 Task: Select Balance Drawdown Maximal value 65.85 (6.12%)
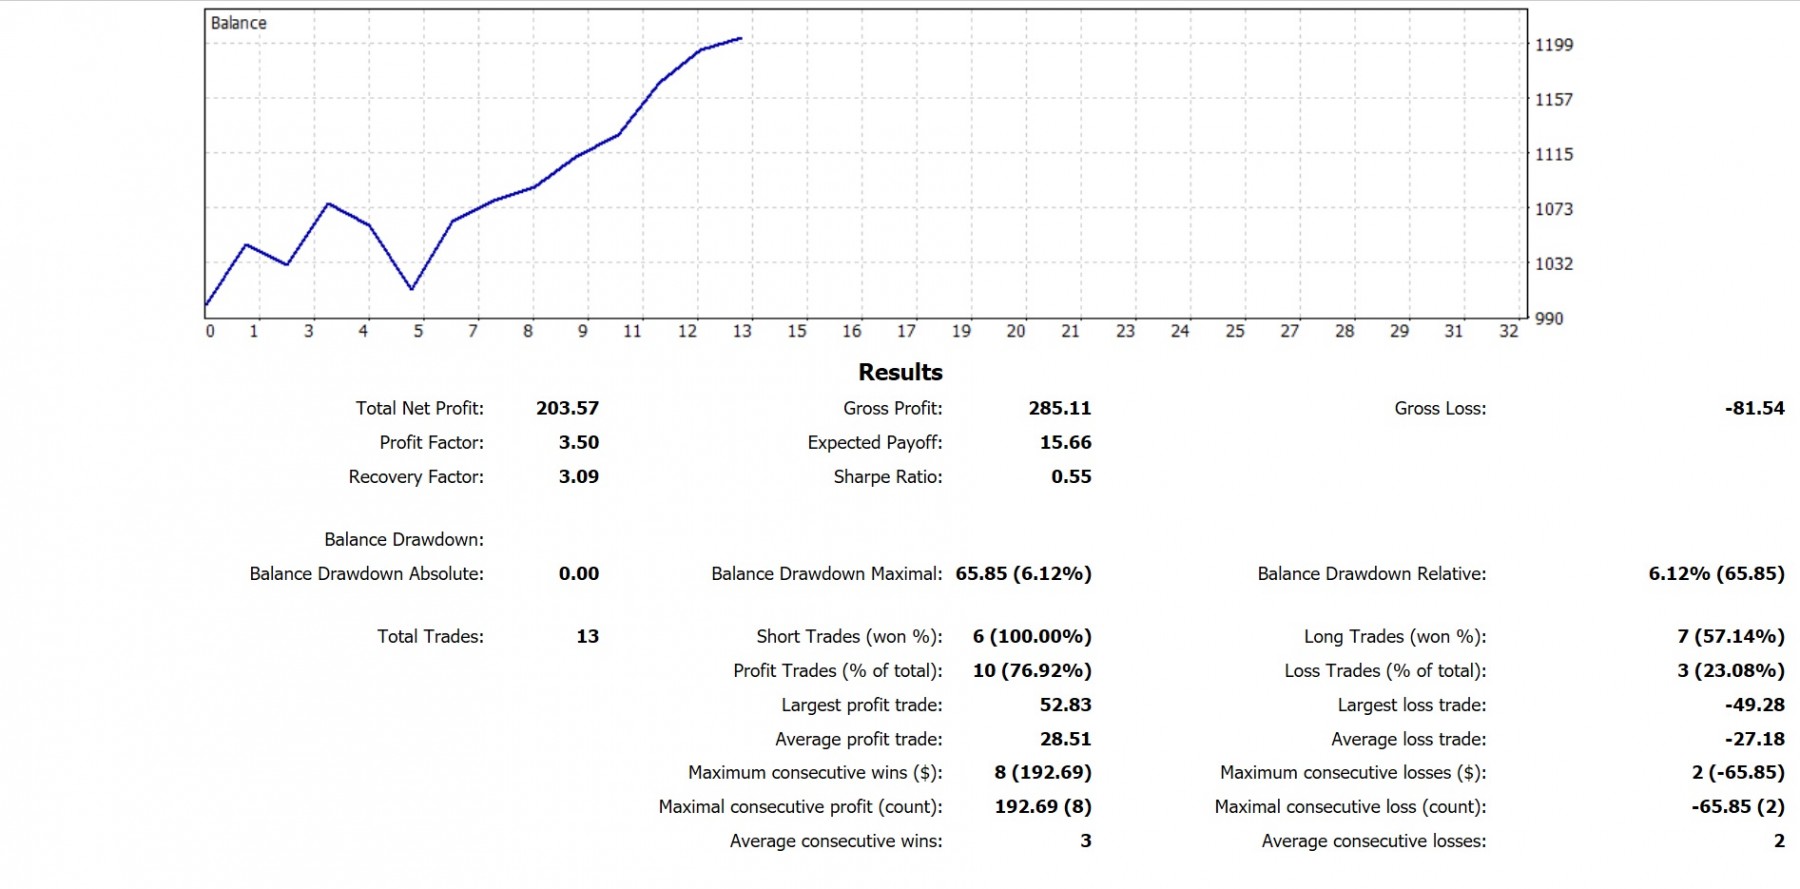[1023, 574]
